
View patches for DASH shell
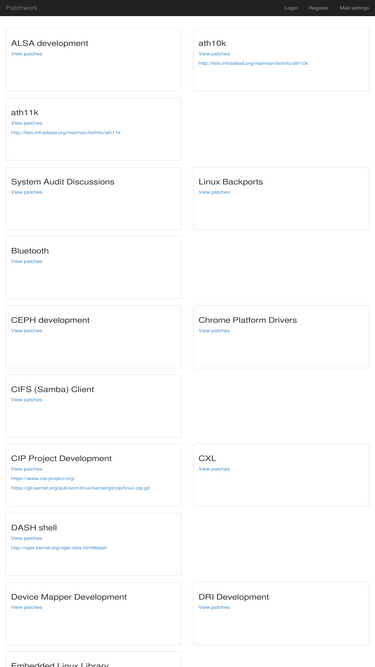pos(26,538)
